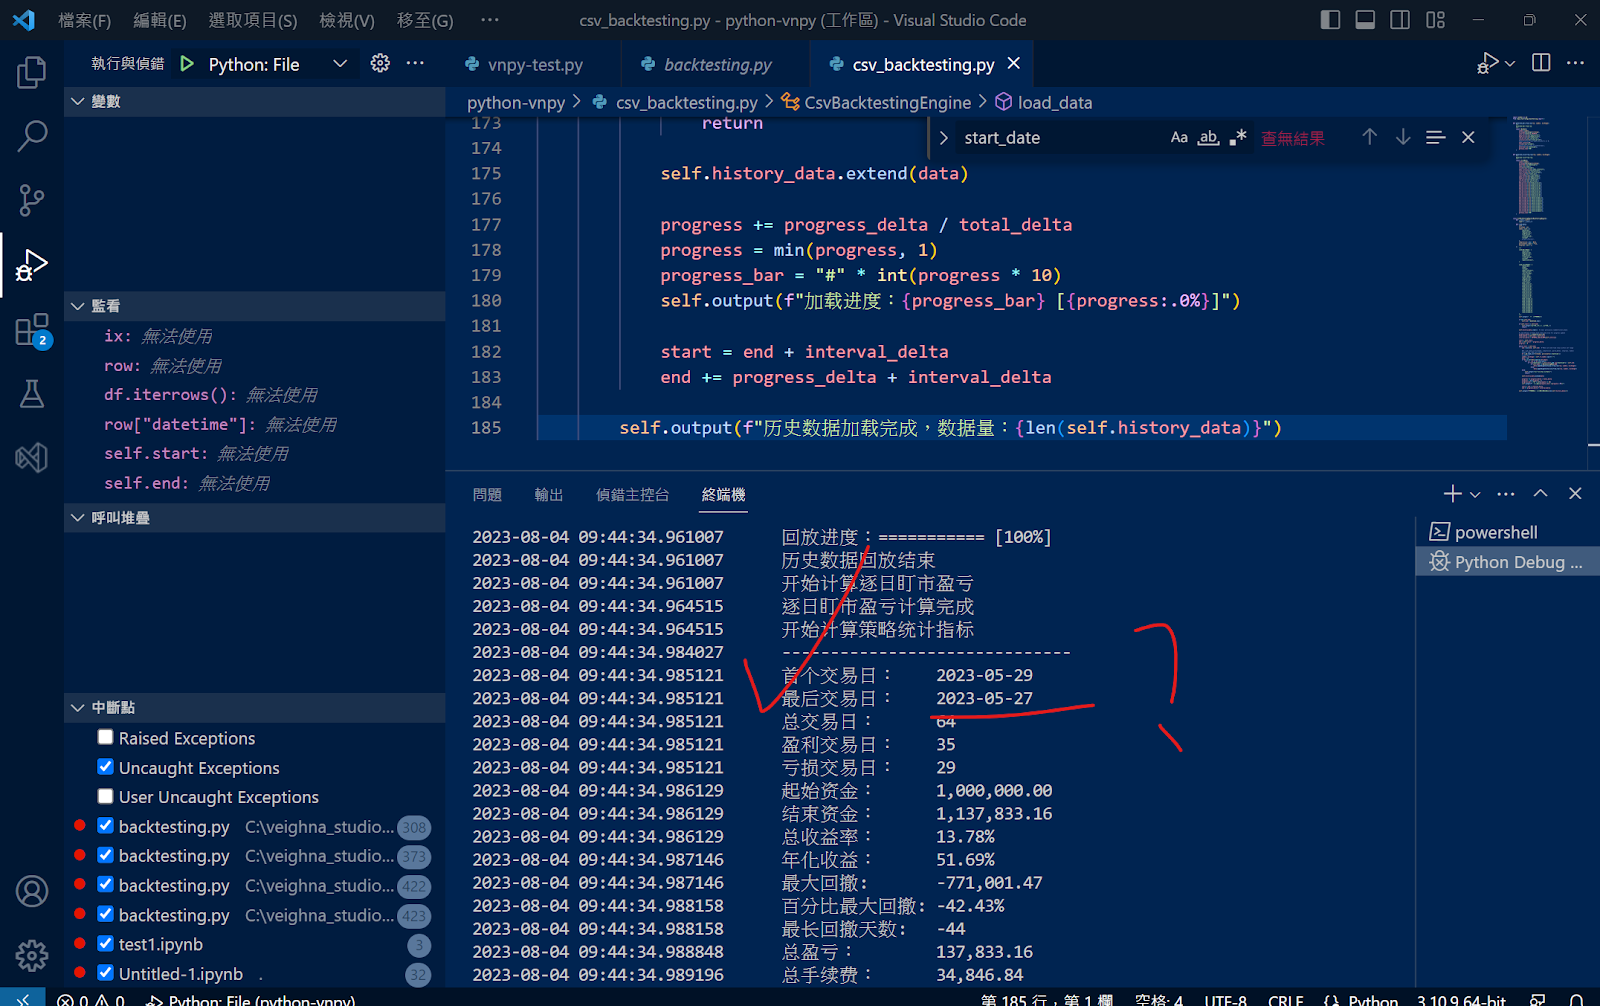Open the 檢視(V) menu
The height and width of the screenshot is (1006, 1600).
347,20
